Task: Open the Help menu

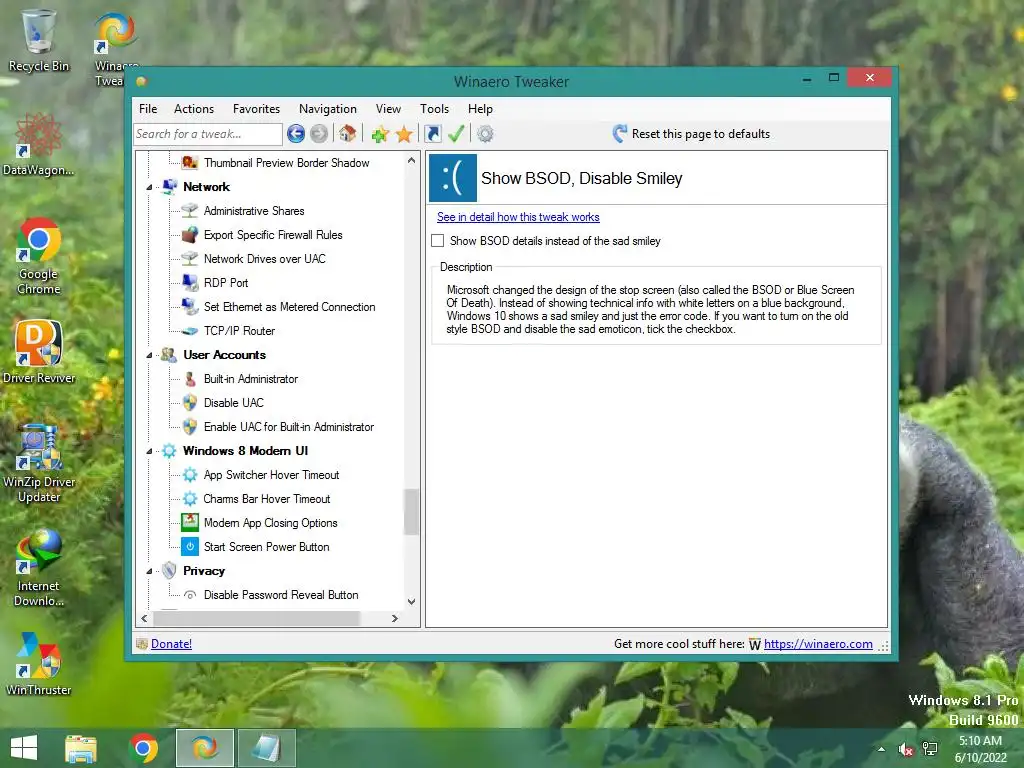Action: (x=480, y=109)
